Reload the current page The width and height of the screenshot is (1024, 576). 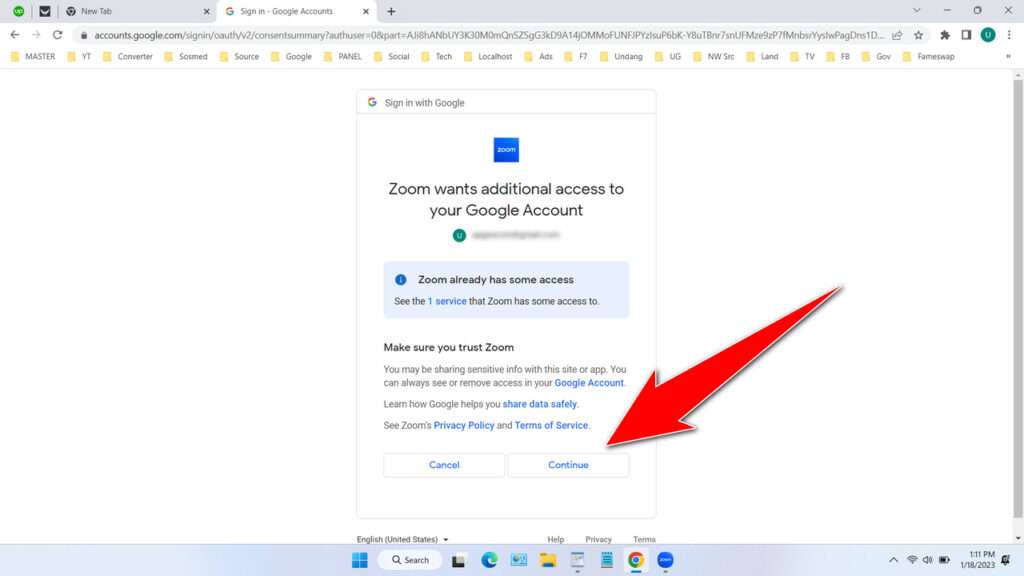[57, 35]
